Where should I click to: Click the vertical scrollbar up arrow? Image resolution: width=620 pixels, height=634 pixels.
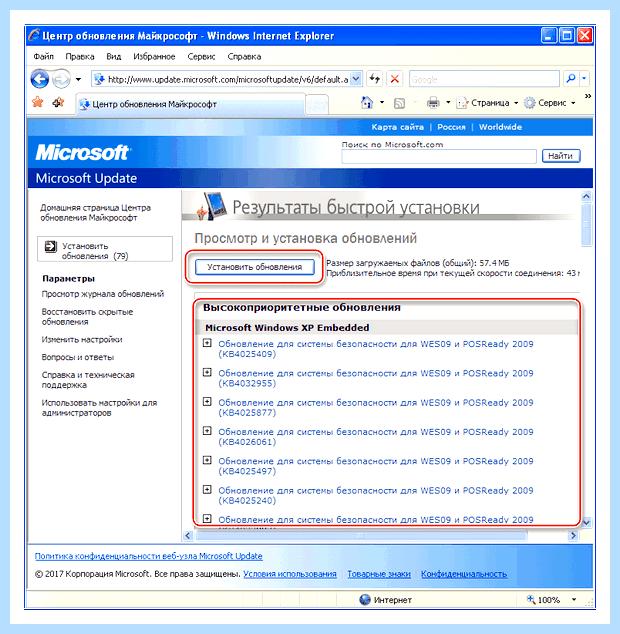586,197
